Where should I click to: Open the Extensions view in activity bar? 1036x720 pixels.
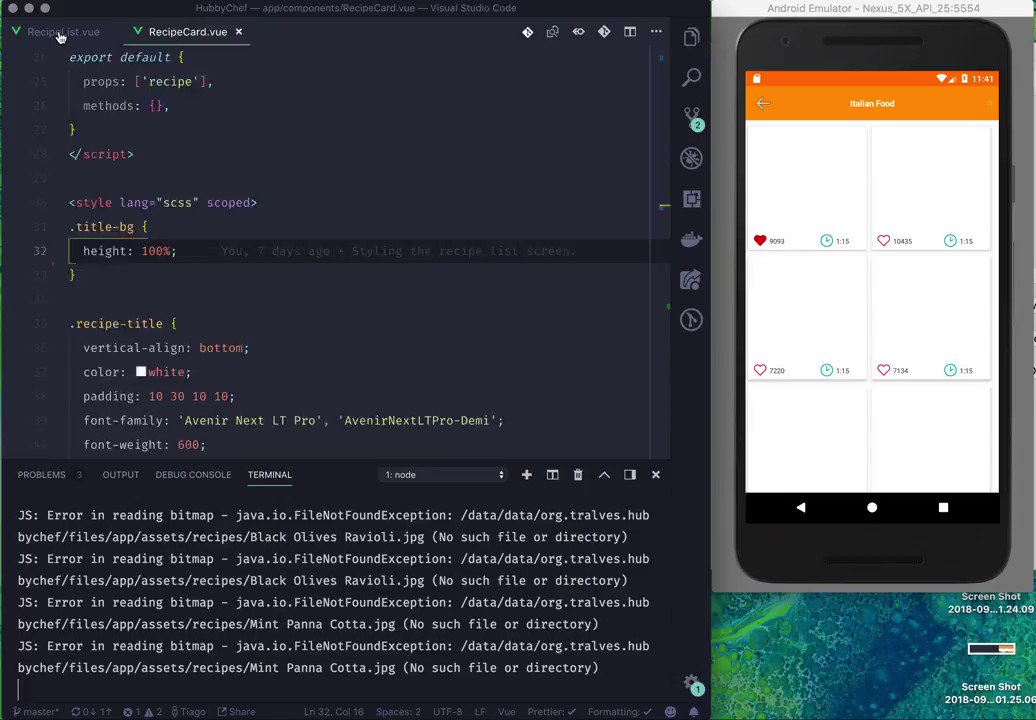point(691,199)
